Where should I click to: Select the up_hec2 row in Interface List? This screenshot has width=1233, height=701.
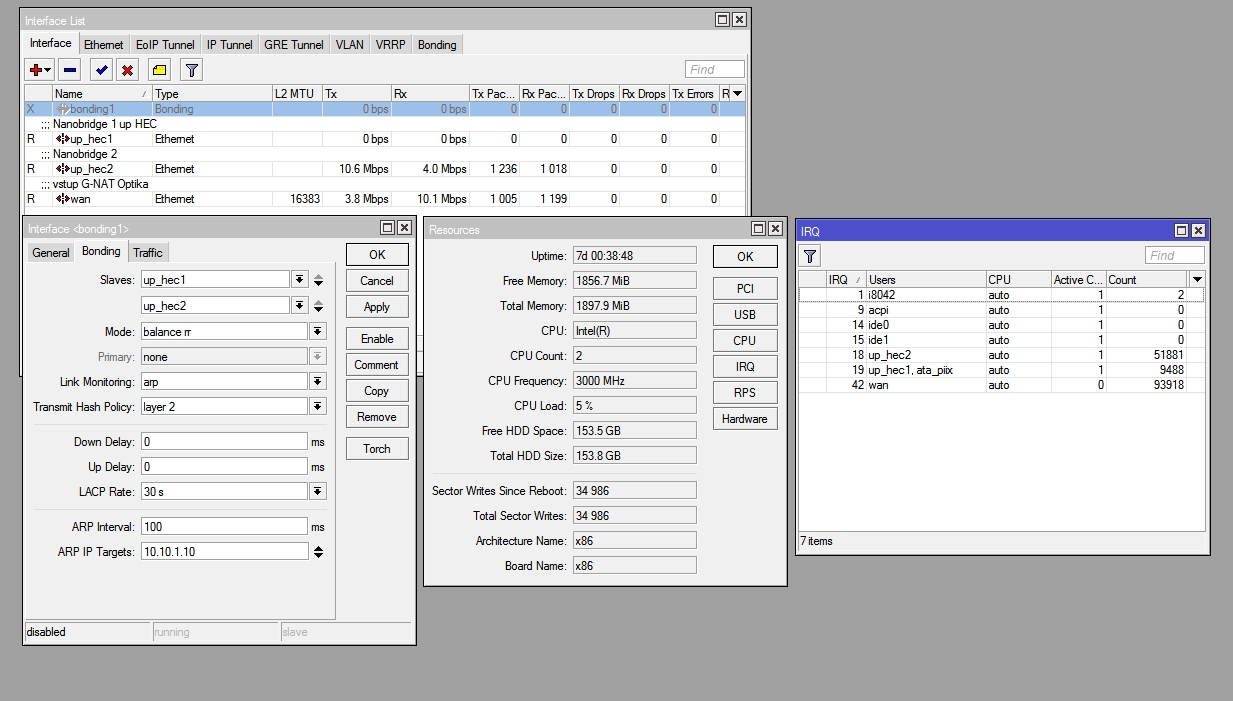click(385, 169)
